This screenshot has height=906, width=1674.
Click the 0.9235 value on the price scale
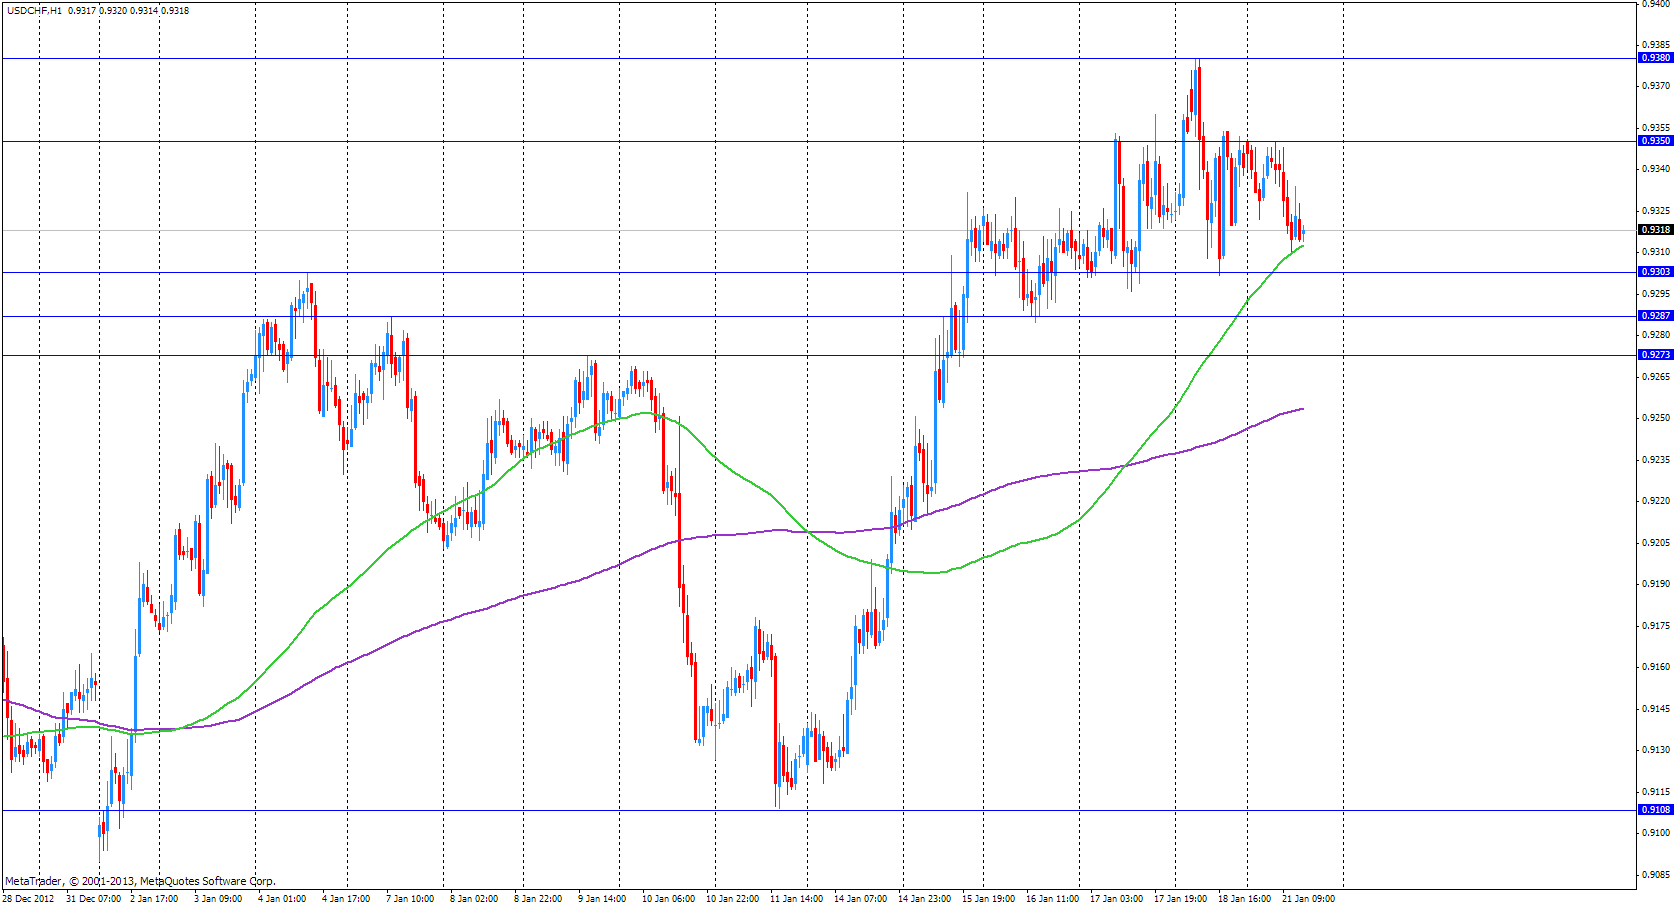(x=1656, y=460)
